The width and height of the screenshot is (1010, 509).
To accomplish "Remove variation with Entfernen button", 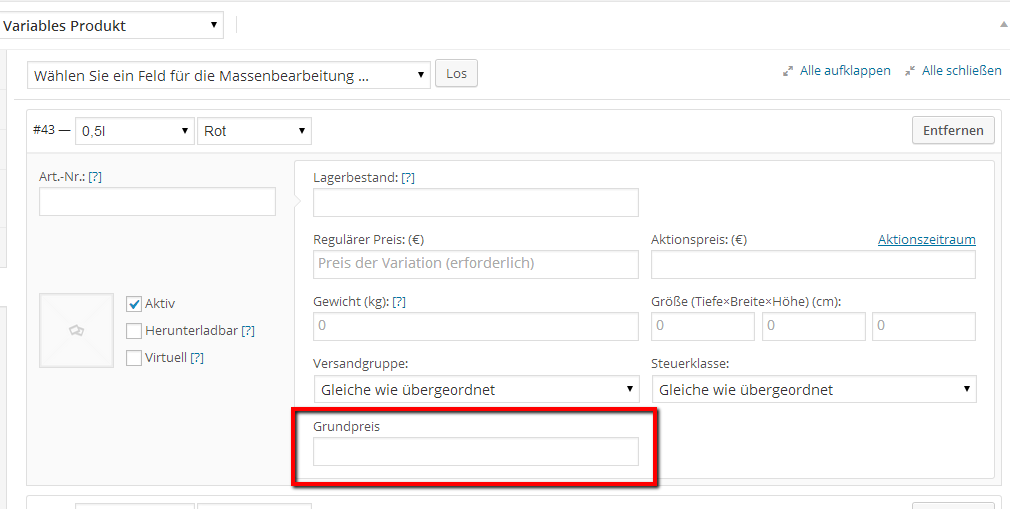I will pos(953,130).
